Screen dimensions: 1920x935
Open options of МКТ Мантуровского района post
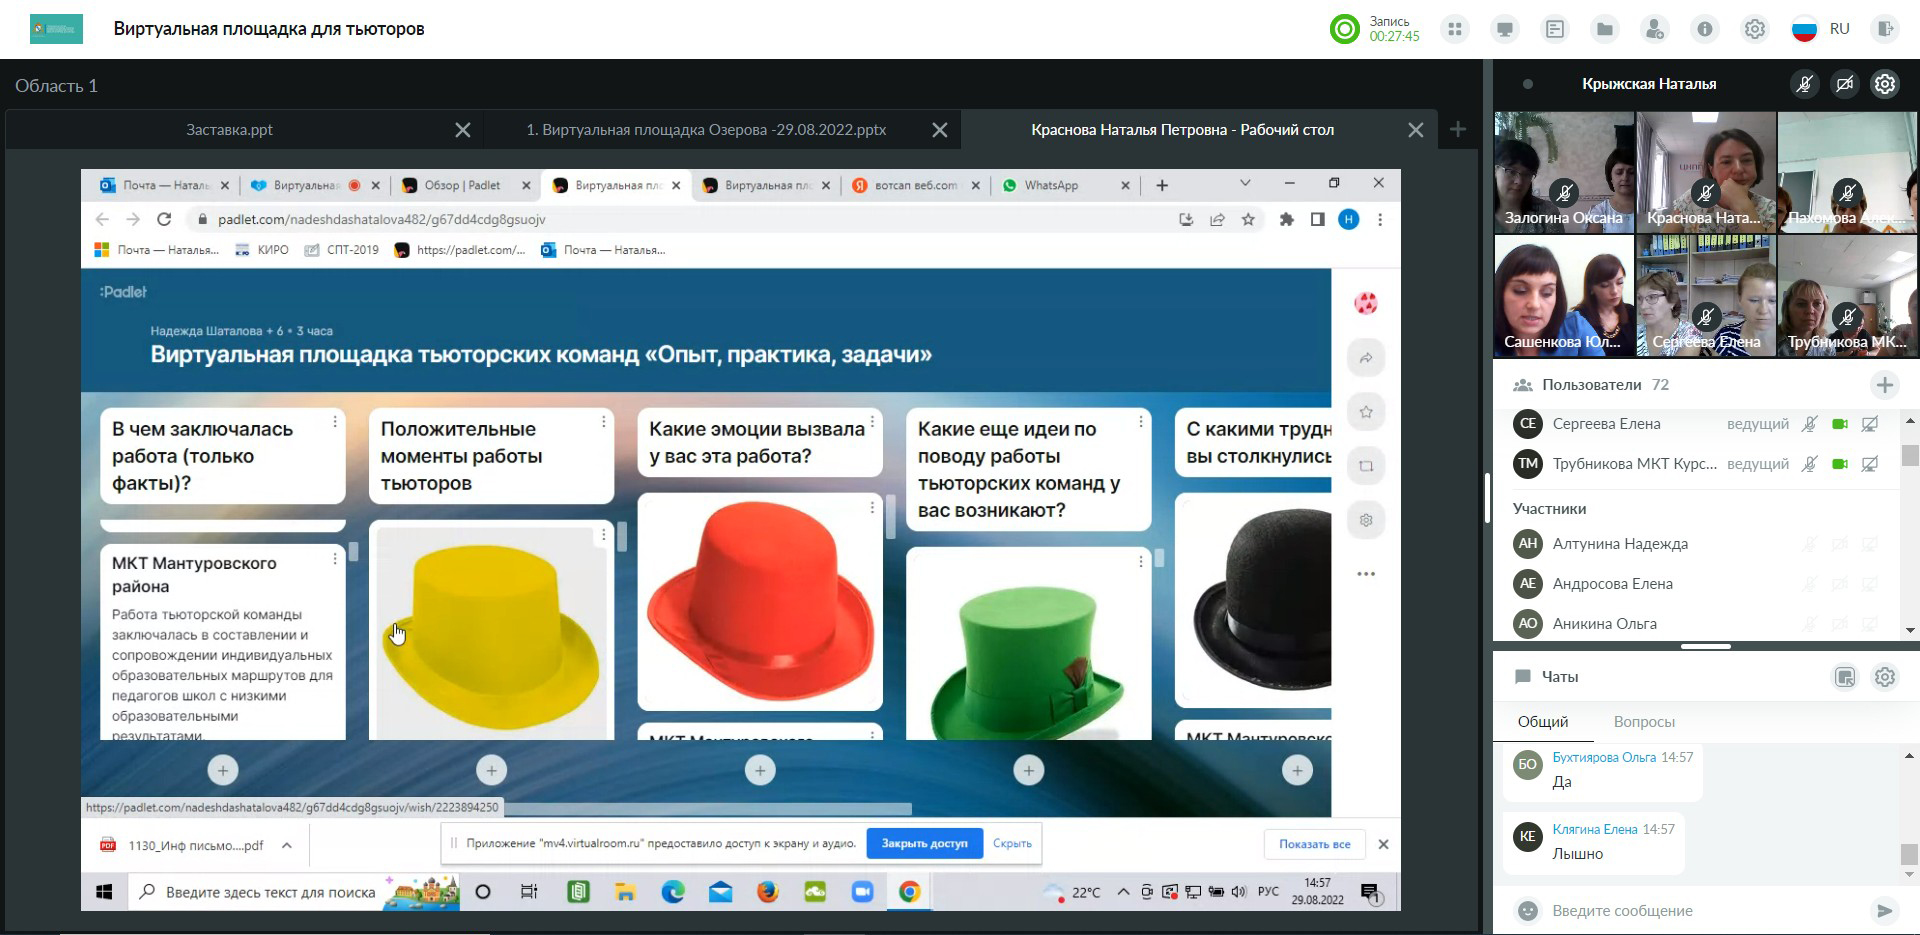coord(335,560)
